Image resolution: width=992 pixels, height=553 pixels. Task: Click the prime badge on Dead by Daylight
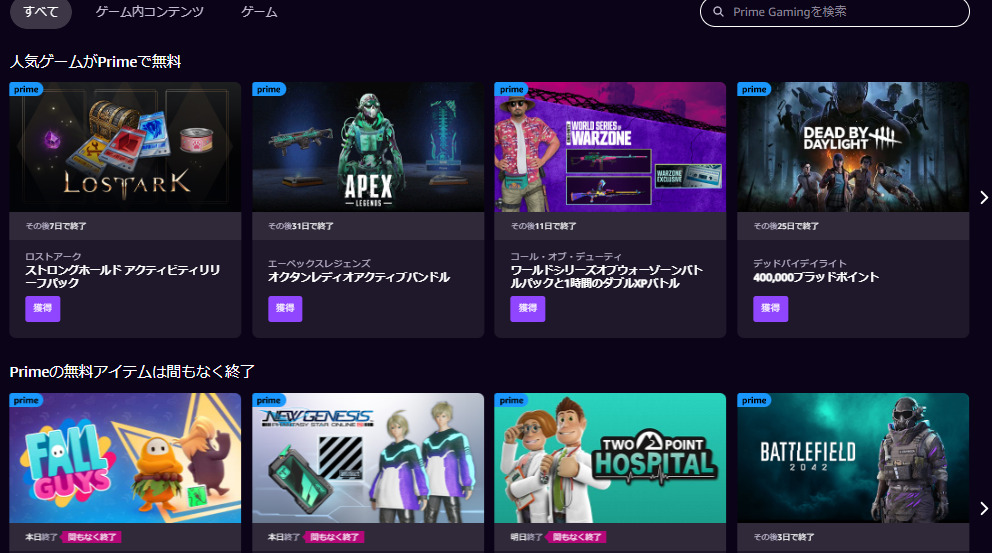(x=754, y=89)
